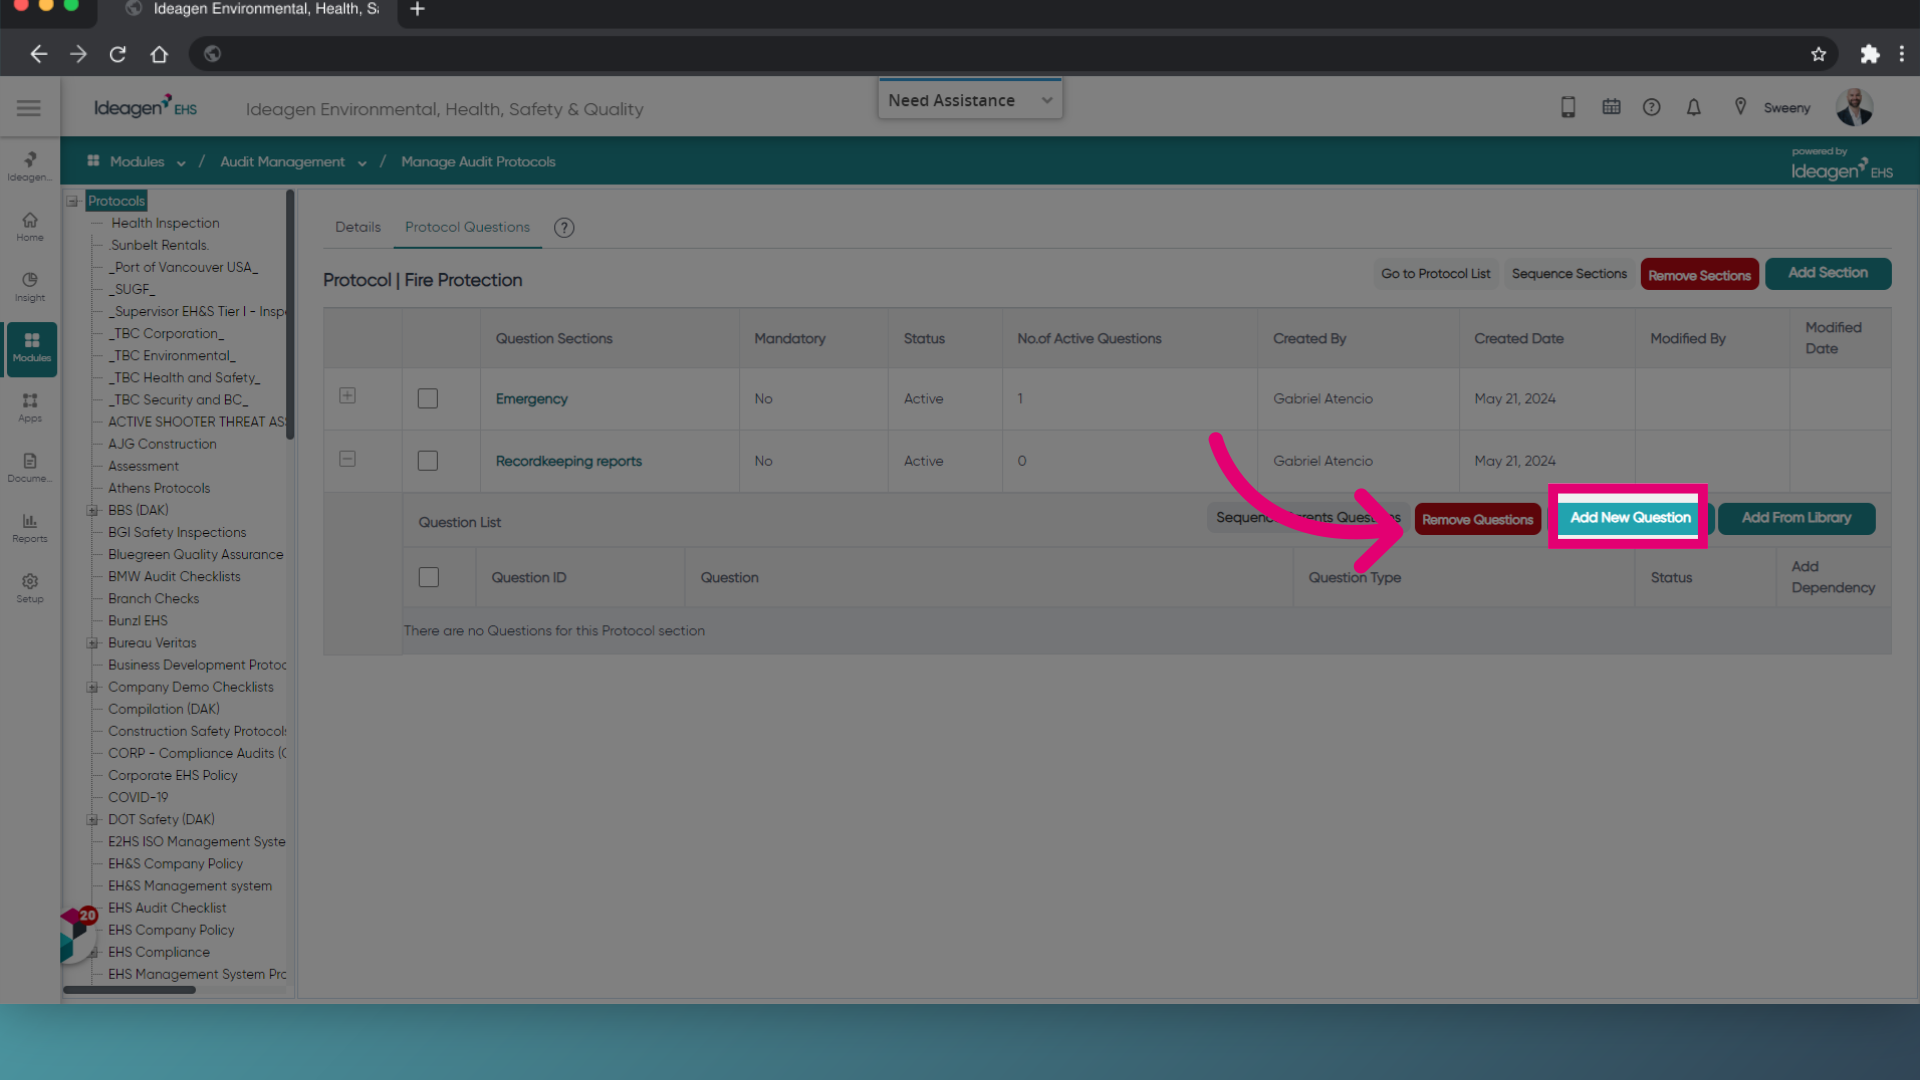
Task: Select AJG Construction protocol
Action: pyautogui.click(x=162, y=444)
